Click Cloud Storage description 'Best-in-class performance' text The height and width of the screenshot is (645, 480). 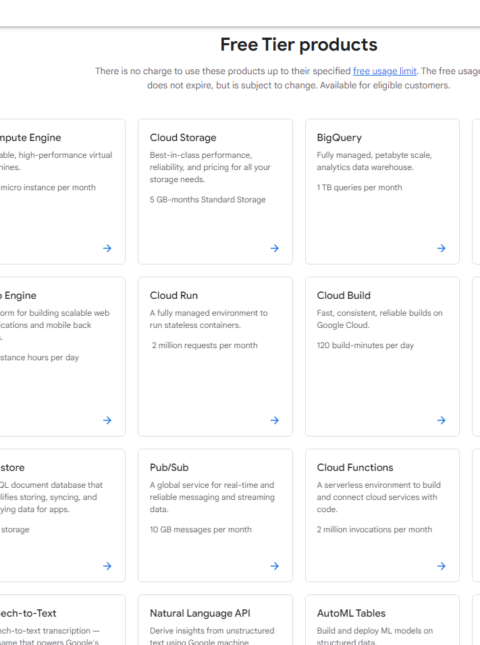coord(201,155)
